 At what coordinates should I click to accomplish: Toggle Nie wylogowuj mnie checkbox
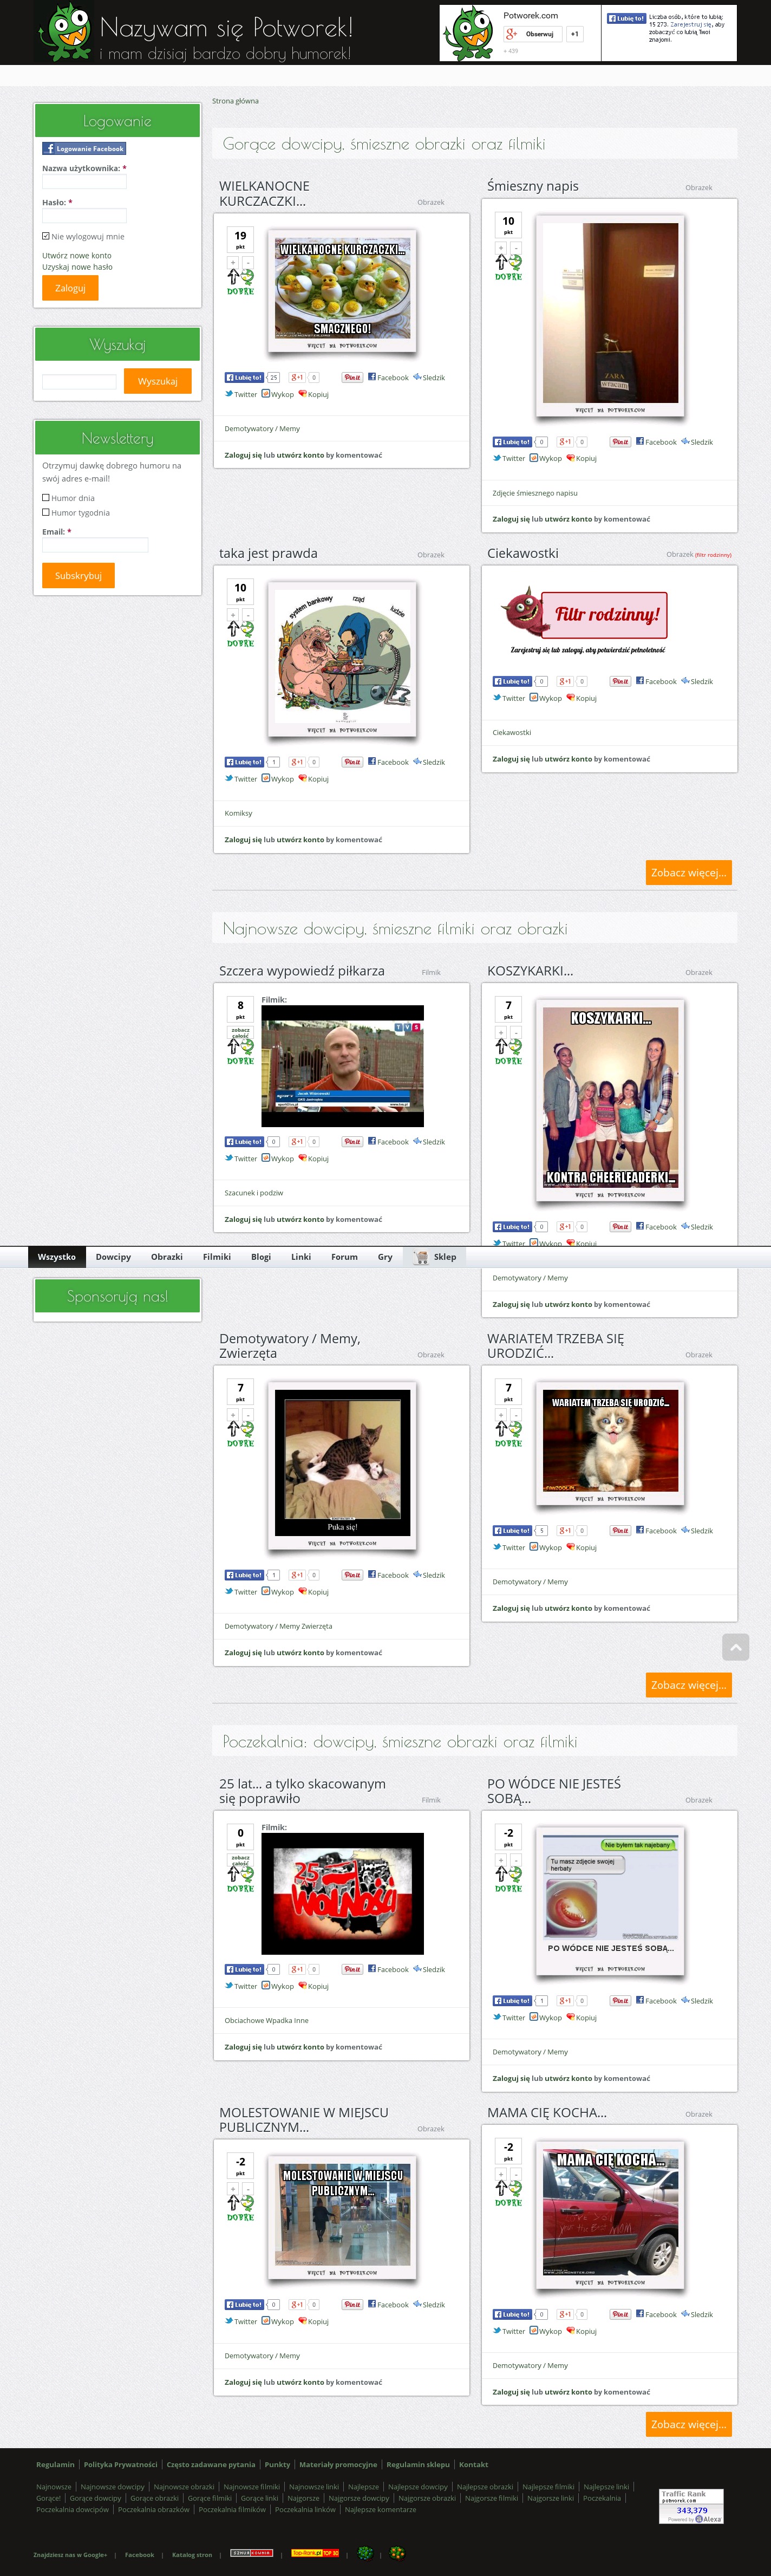46,236
